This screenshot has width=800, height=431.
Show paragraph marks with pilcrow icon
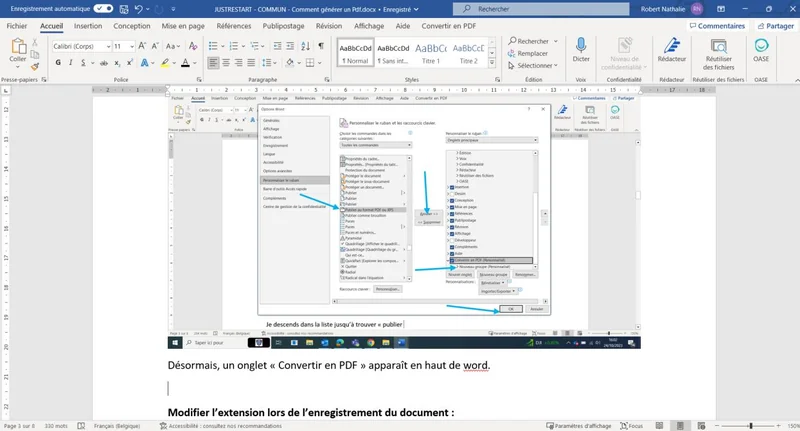pyautogui.click(x=319, y=46)
